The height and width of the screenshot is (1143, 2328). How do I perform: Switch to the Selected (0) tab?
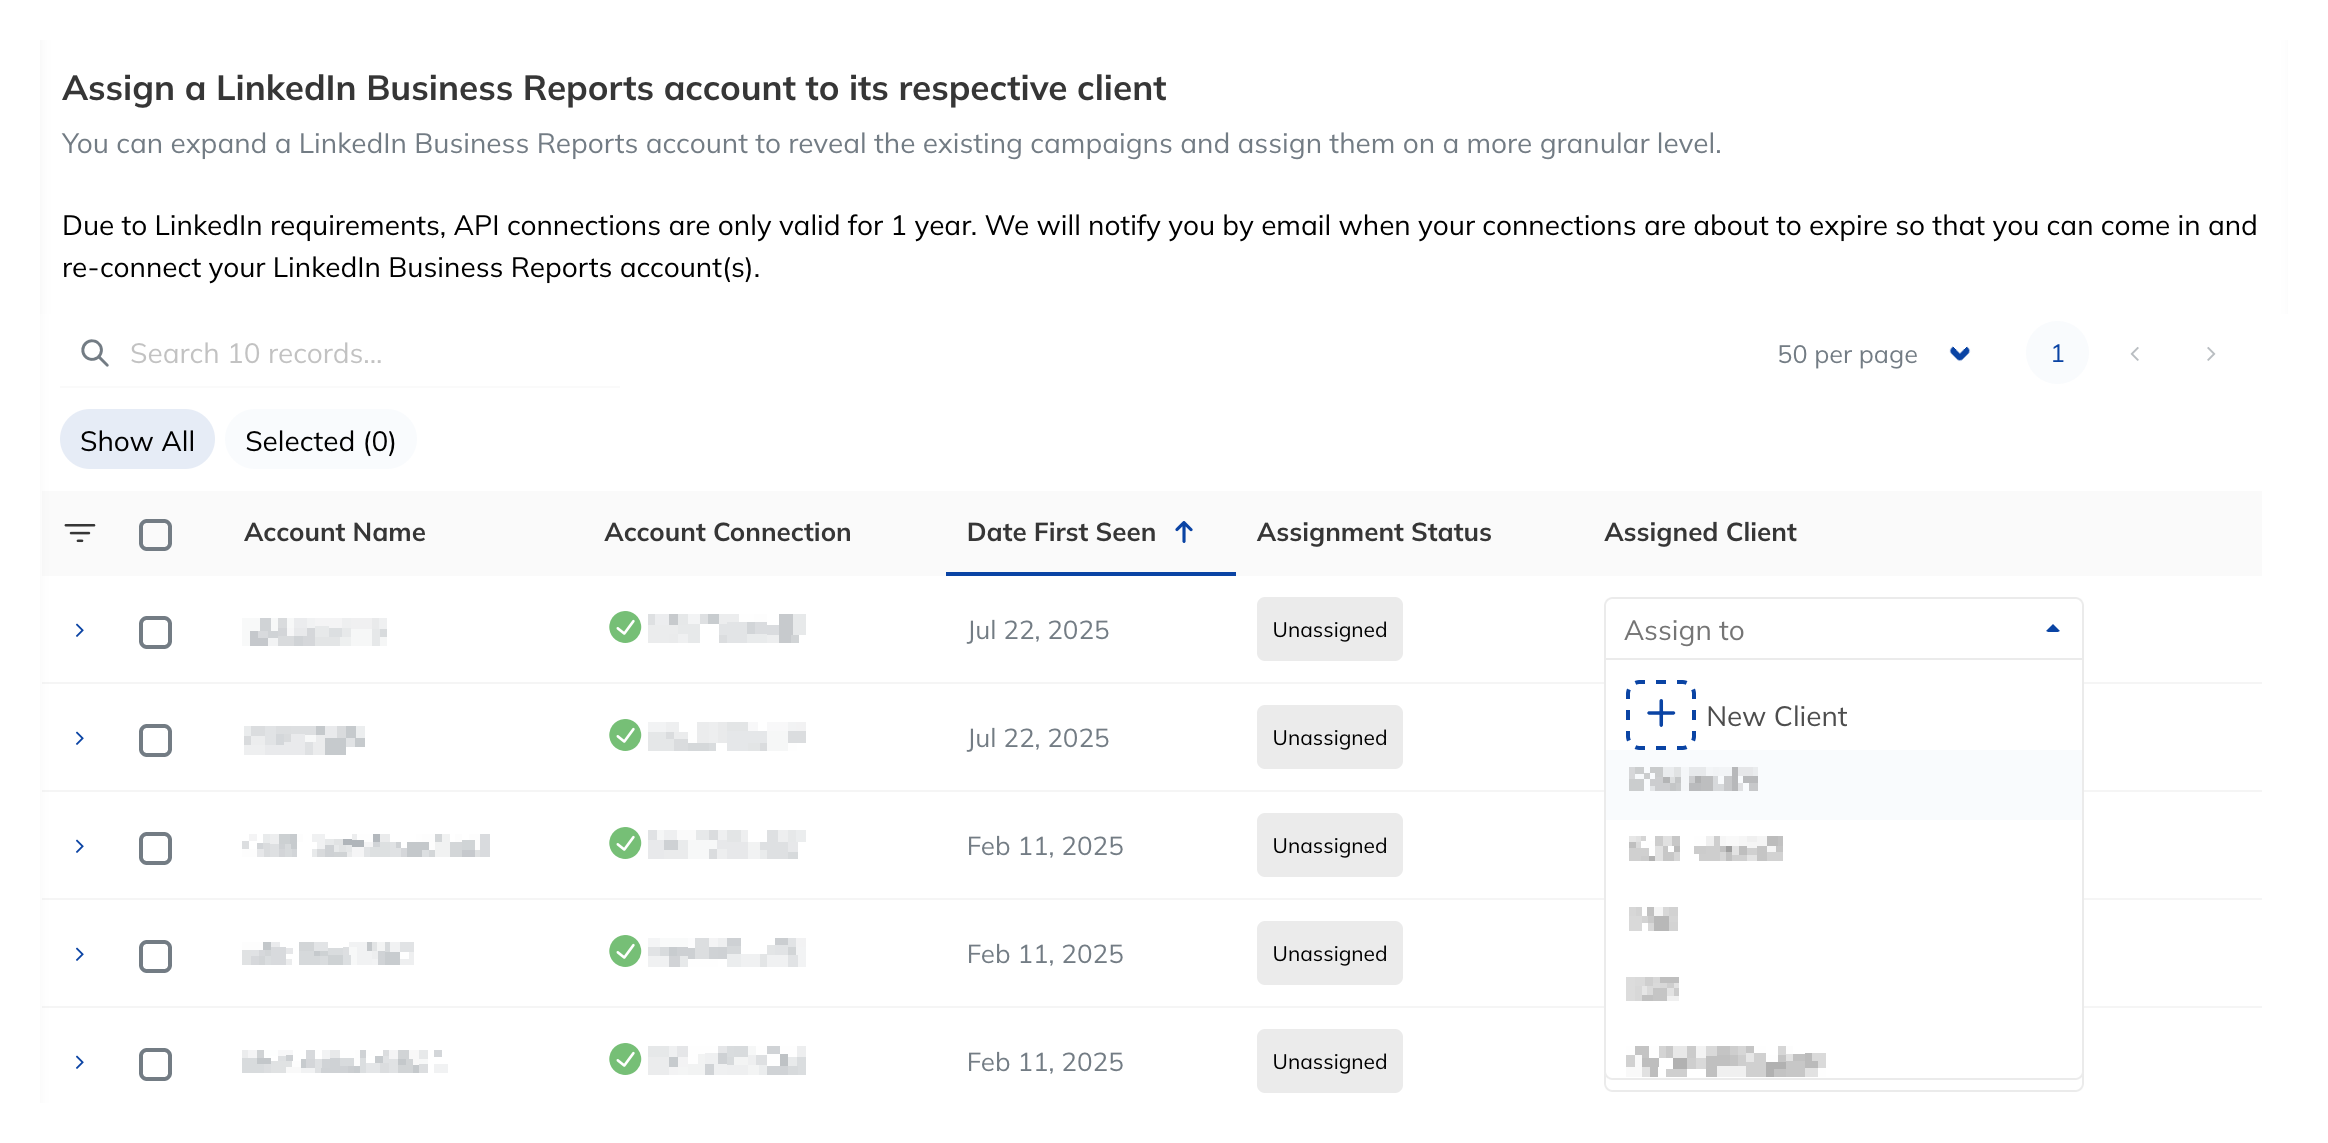tap(320, 440)
